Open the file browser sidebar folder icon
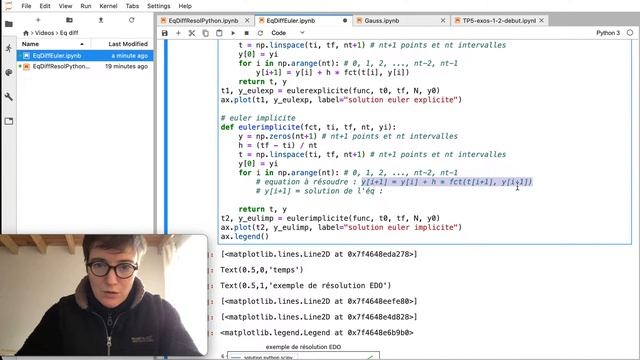This screenshot has height=360, width=640. pyautogui.click(x=9, y=24)
